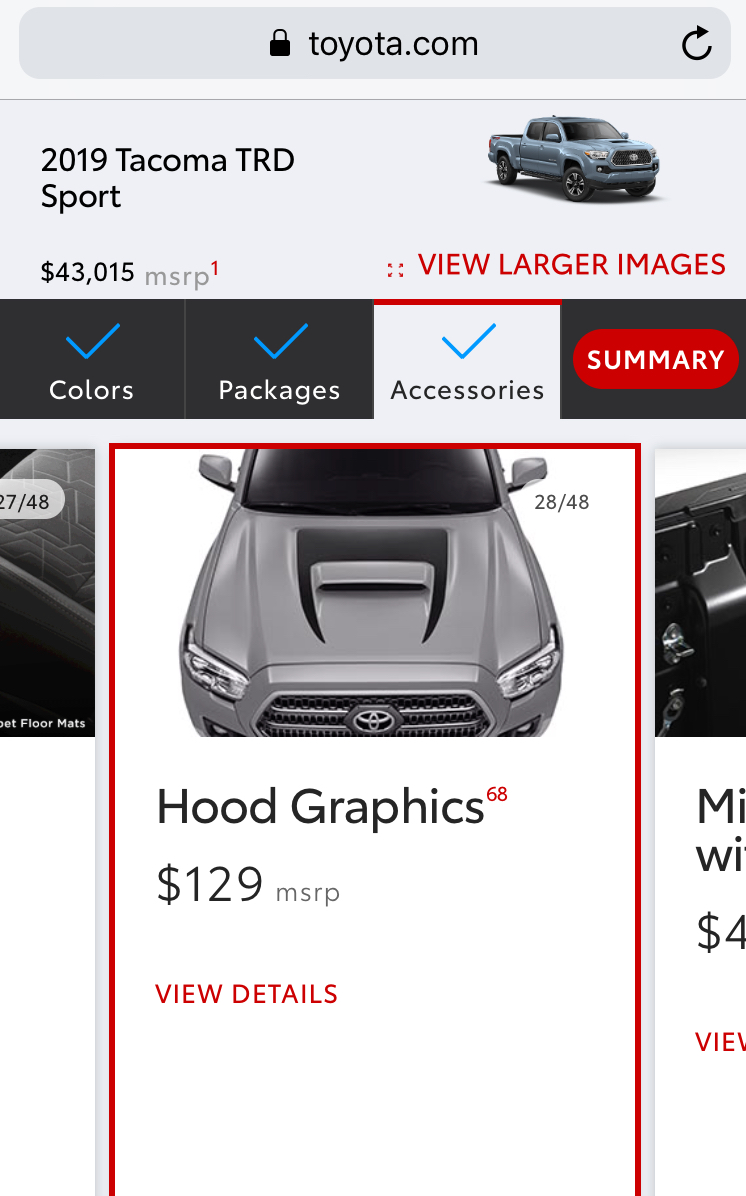This screenshot has width=746, height=1196.
Task: Open VIEW LARGER IMAGES link
Action: point(571,265)
